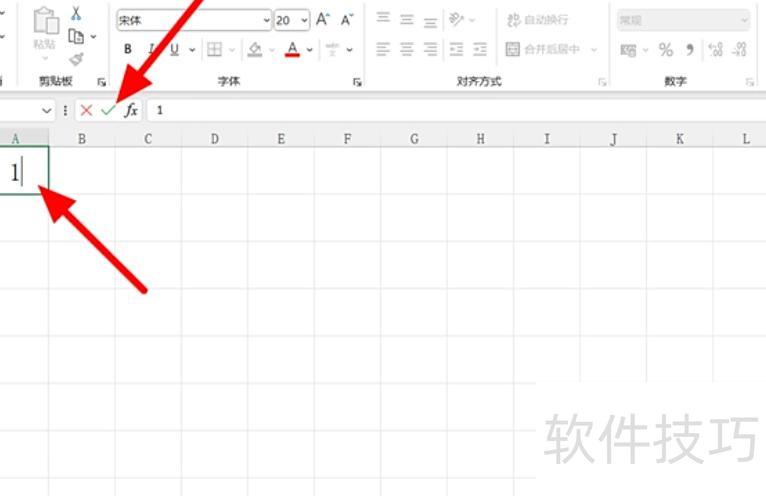
Task: Center text horizontally
Action: pos(406,49)
